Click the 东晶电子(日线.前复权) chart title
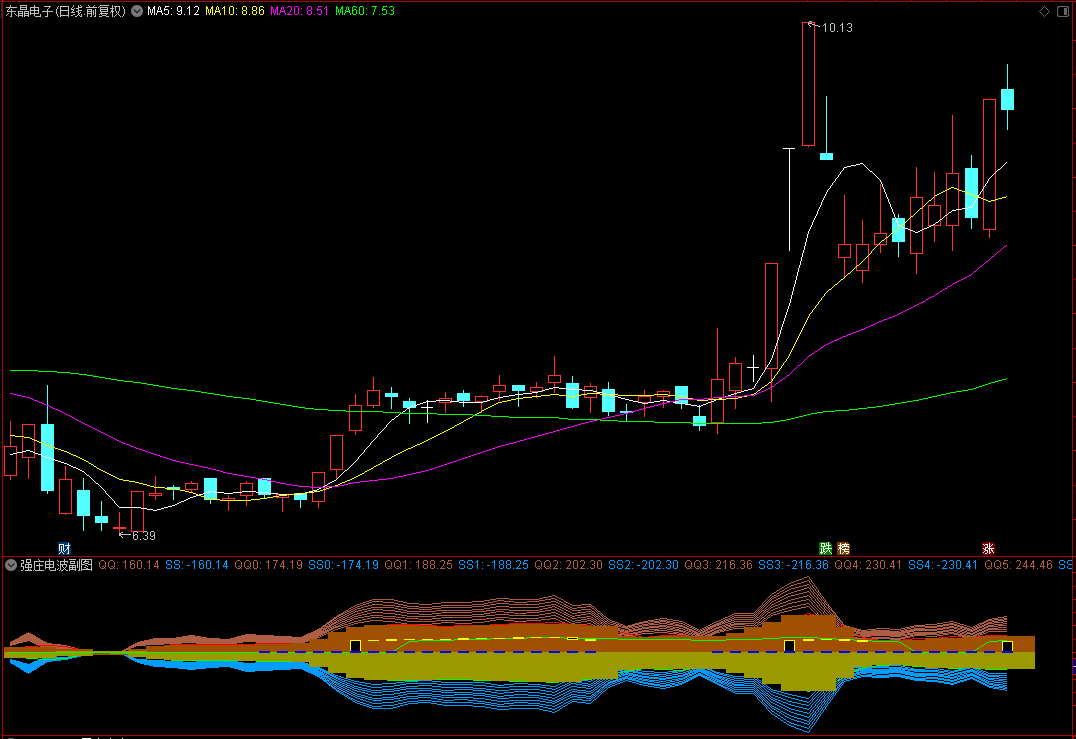The image size is (1076, 739). [x=66, y=11]
